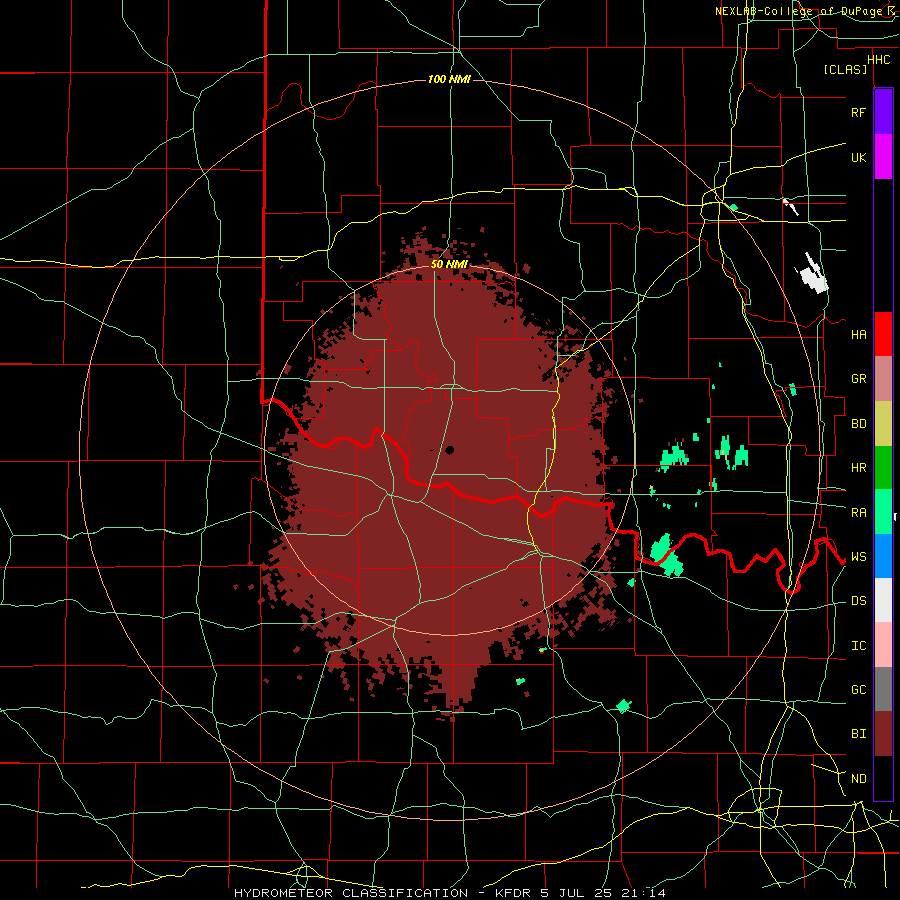Pick the bright green RA legend color
This screenshot has width=900, height=900.
(x=883, y=512)
